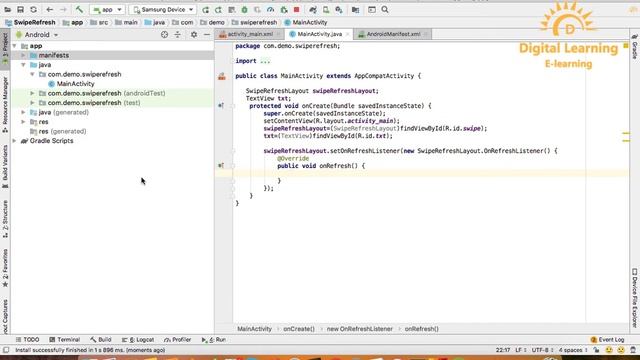Click the Scroll from Source target icon
Viewport: 640px width, 360px height.
coord(164,35)
